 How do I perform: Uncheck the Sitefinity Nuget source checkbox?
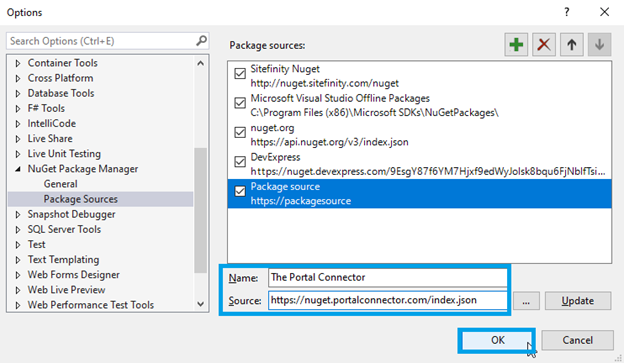pos(240,74)
